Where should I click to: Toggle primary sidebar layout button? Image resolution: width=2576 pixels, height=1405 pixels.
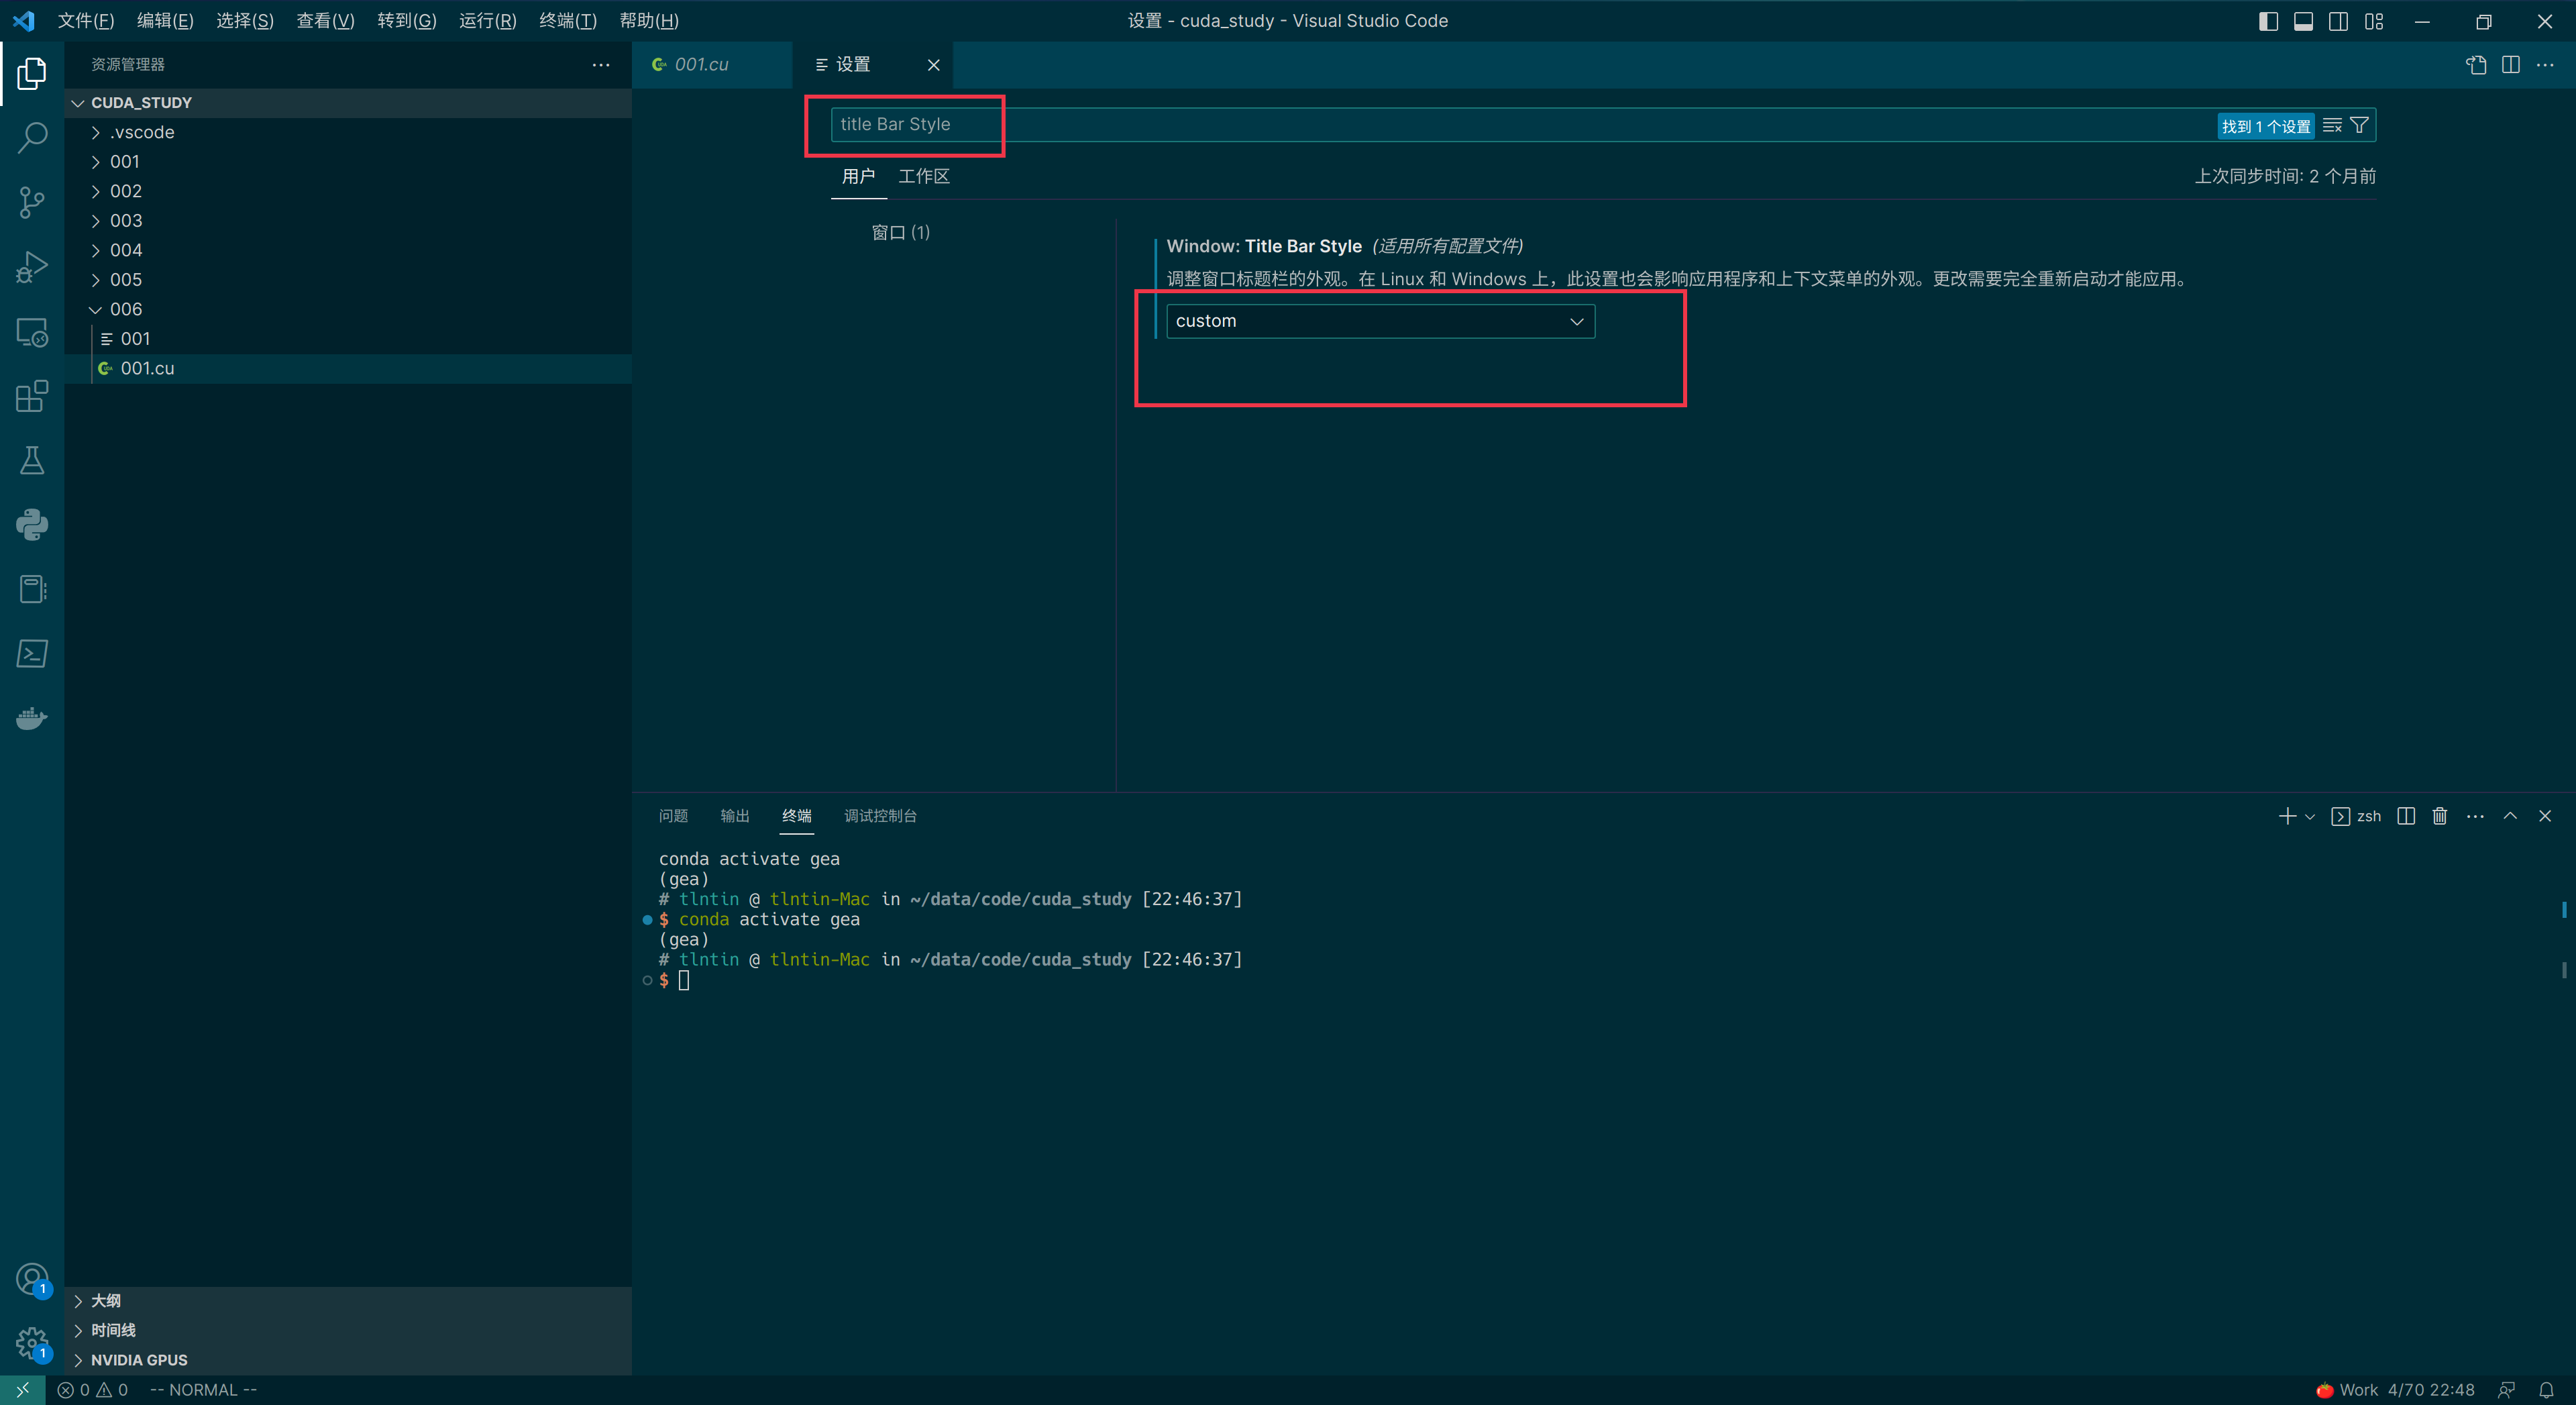click(x=2268, y=21)
